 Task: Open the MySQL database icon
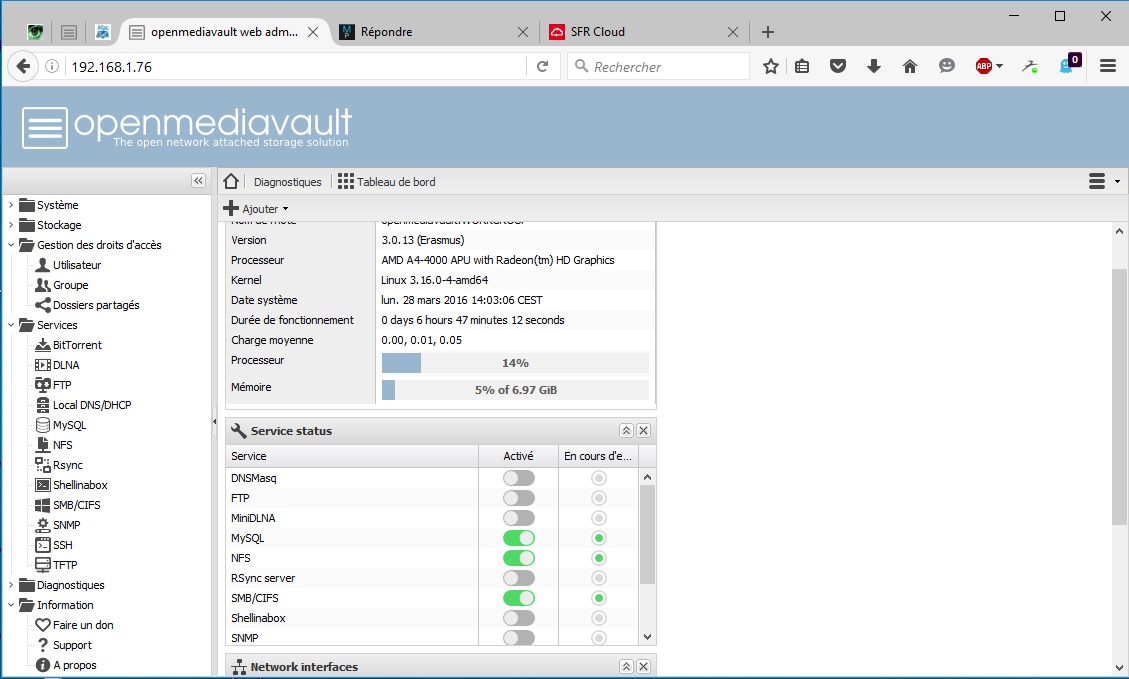pyautogui.click(x=42, y=425)
